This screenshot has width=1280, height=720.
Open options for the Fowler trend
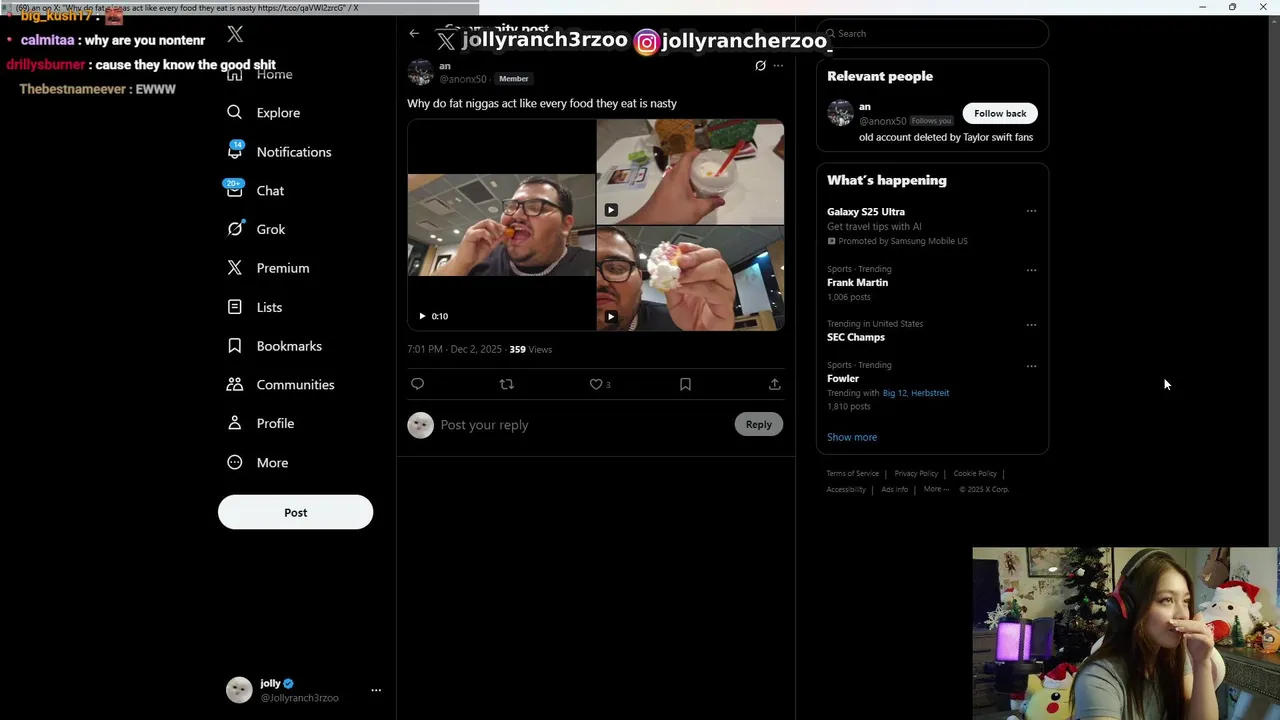[x=1031, y=366]
